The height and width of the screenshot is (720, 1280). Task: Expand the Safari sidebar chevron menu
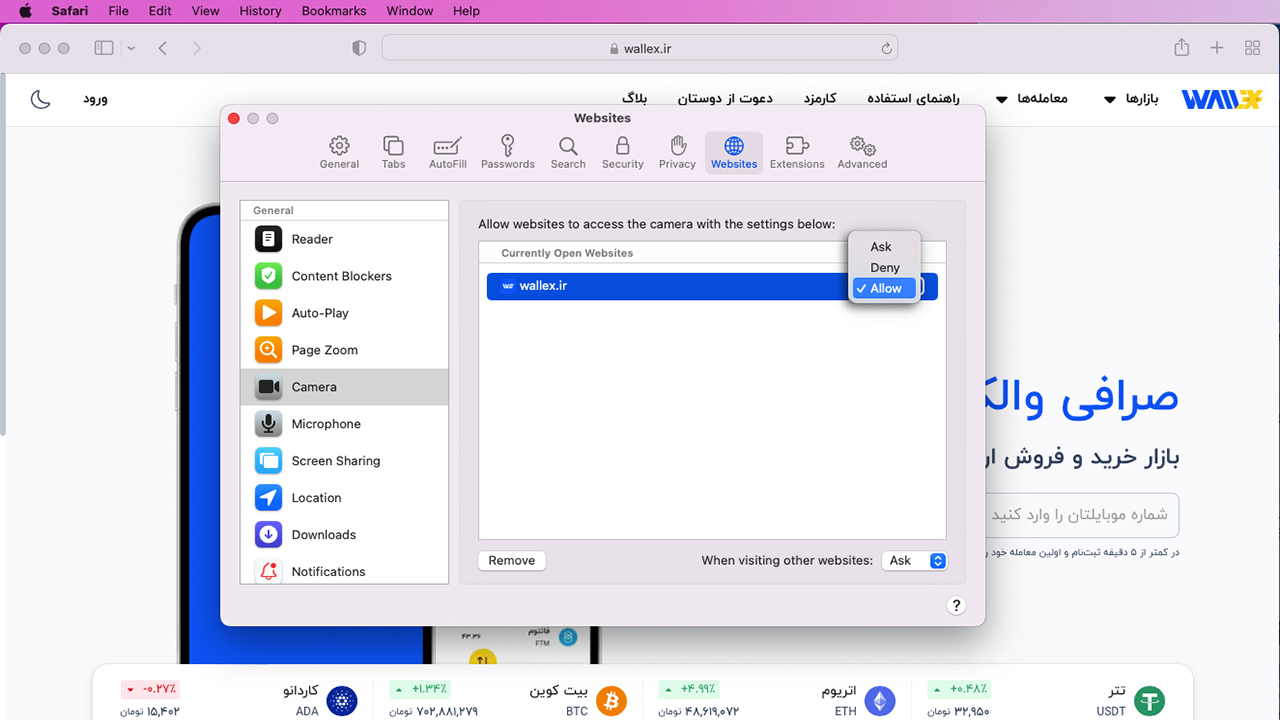click(131, 48)
